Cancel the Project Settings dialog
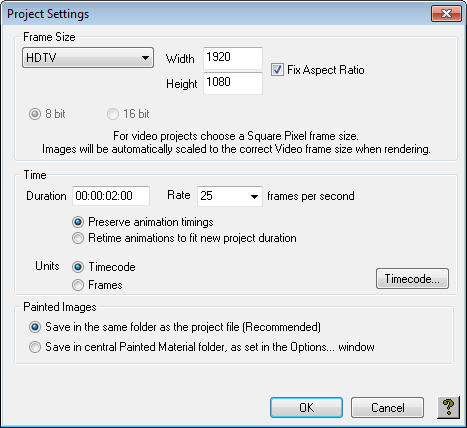The width and height of the screenshot is (467, 428). 387,407
